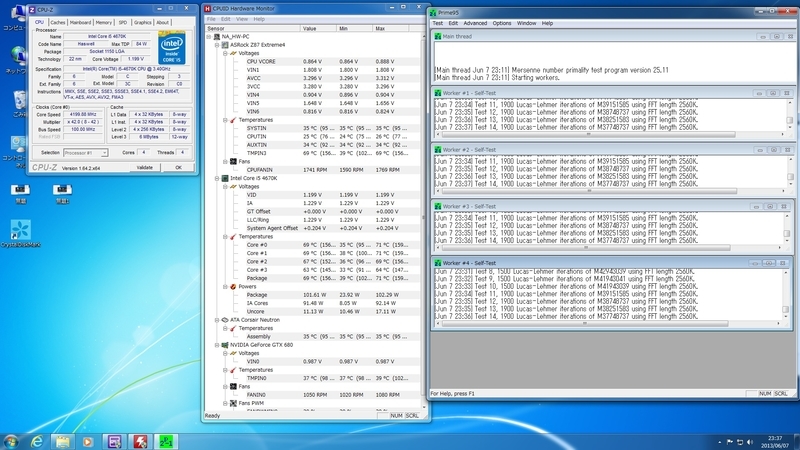Collapse the ASRock Z87 Extreme4 node
The image size is (800, 450).
pyautogui.click(x=217, y=45)
